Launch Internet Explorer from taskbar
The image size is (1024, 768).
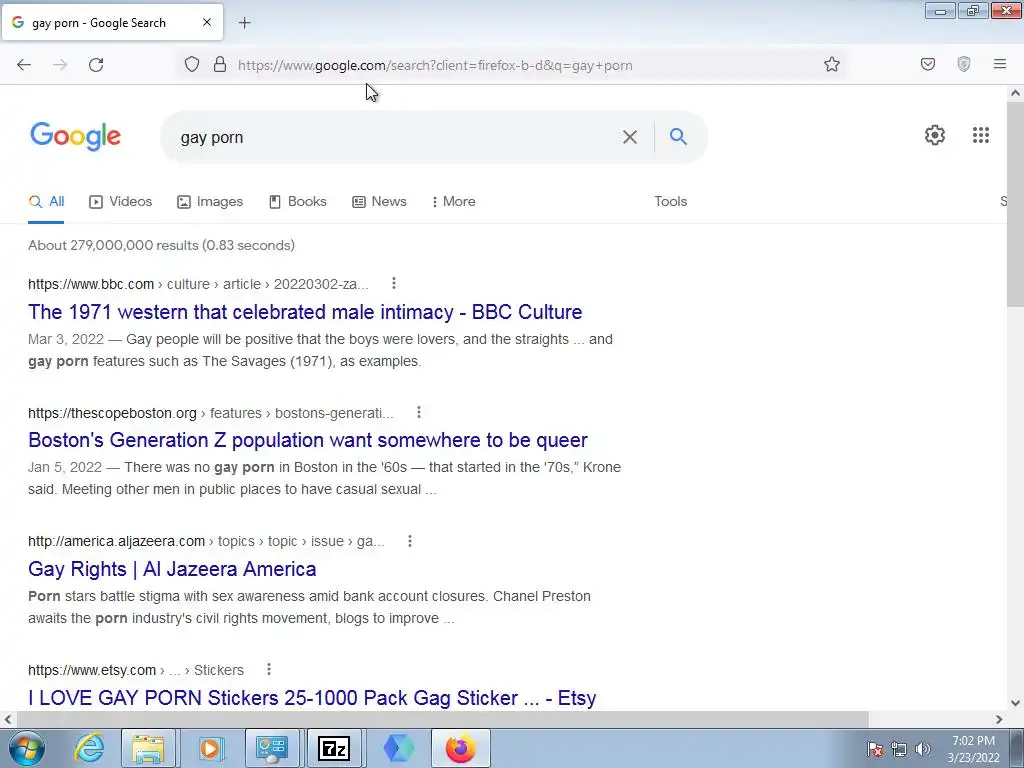89,749
